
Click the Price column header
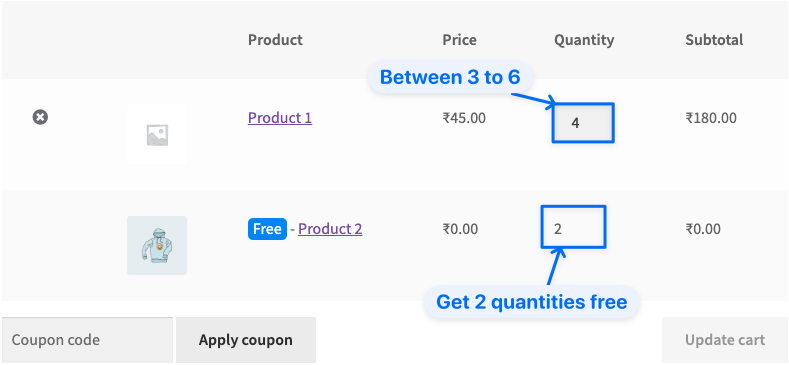459,40
